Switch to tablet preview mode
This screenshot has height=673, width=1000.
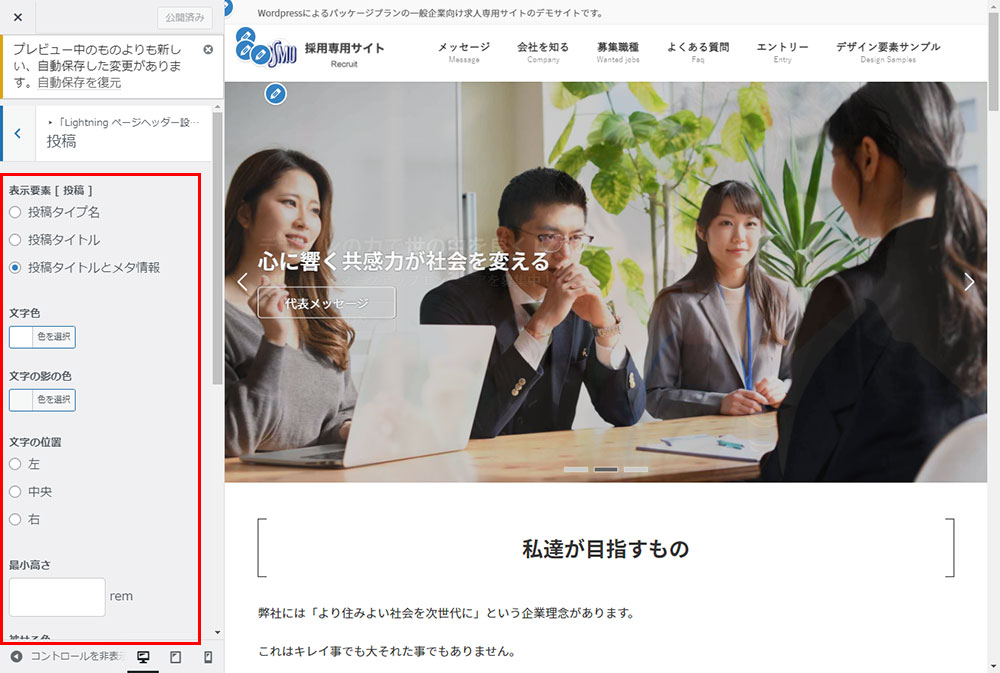point(175,657)
